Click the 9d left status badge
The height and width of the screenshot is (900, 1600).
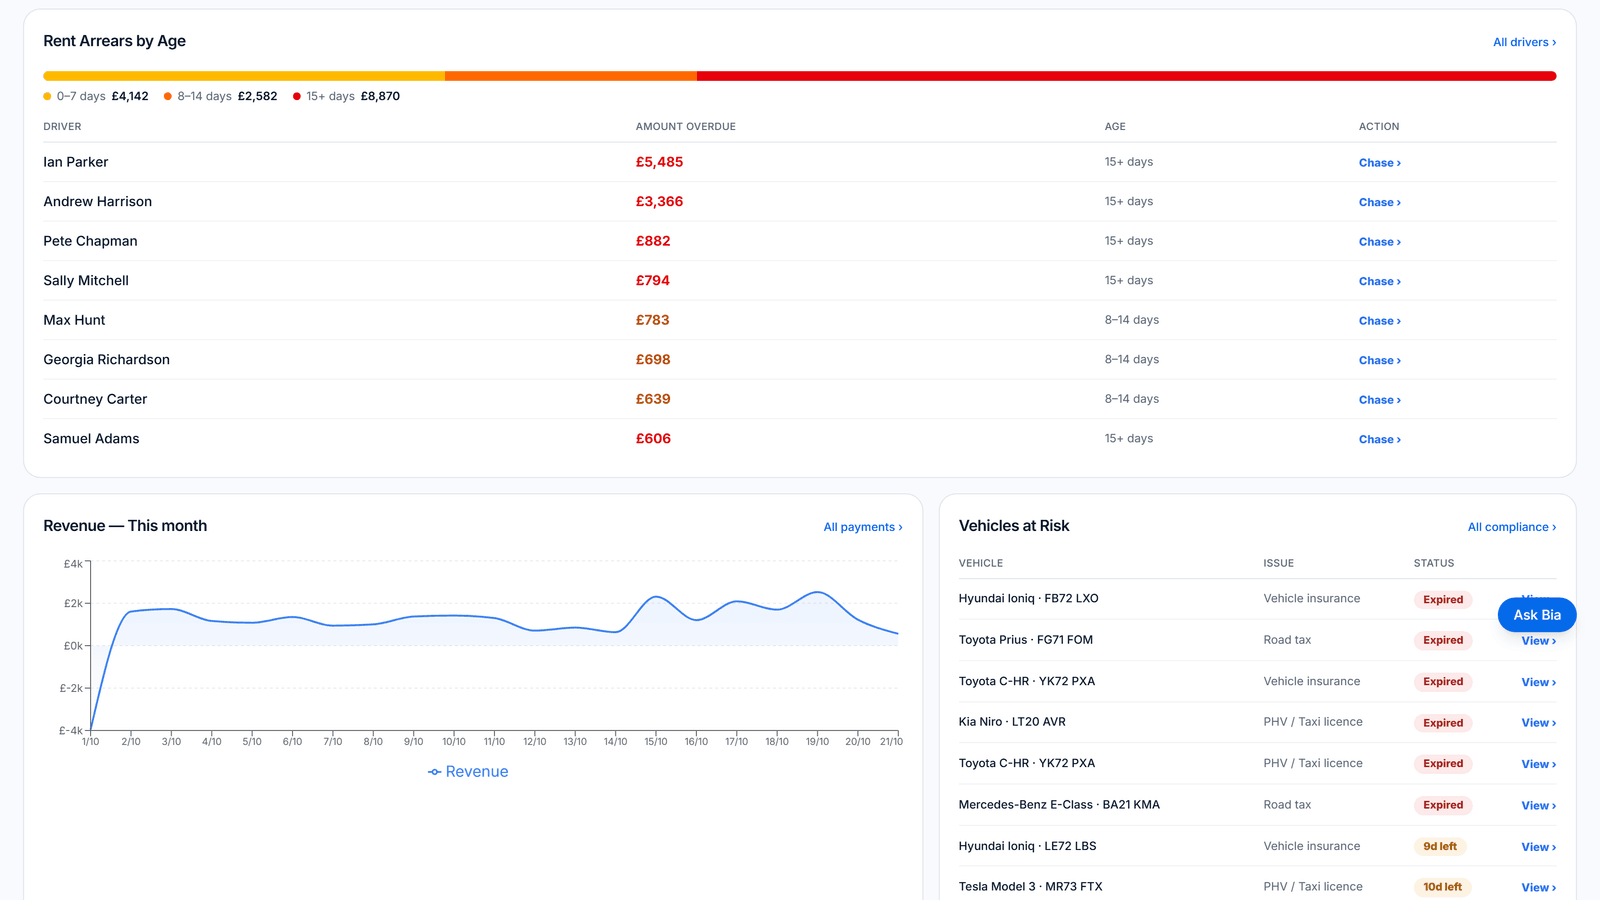(1440, 847)
